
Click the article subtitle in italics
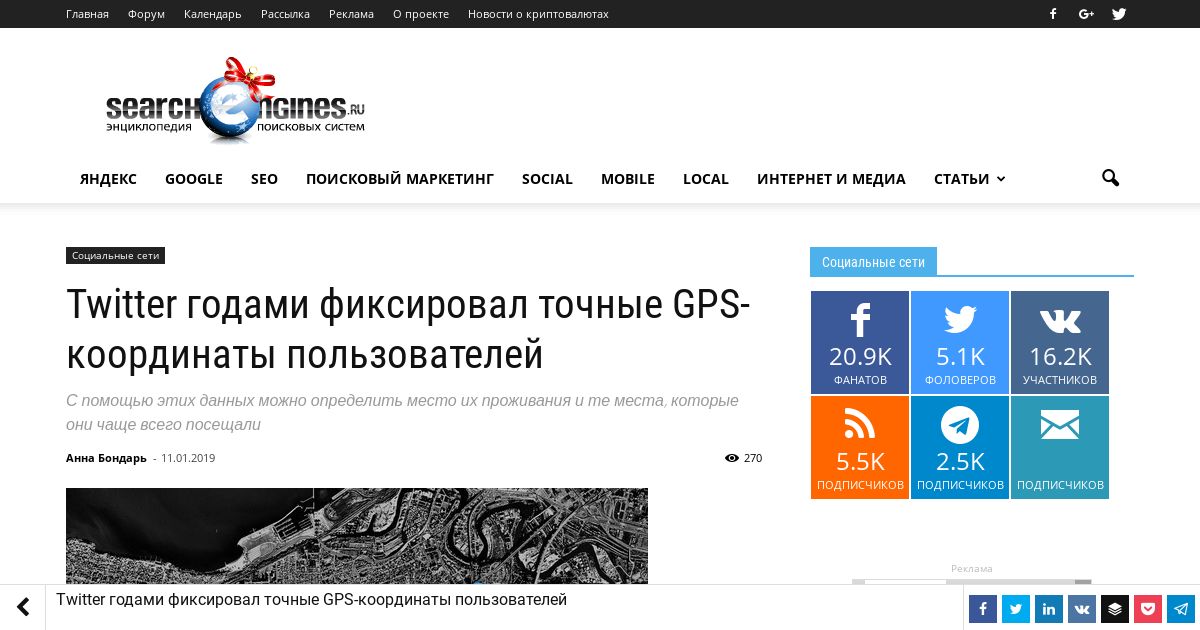coord(402,412)
